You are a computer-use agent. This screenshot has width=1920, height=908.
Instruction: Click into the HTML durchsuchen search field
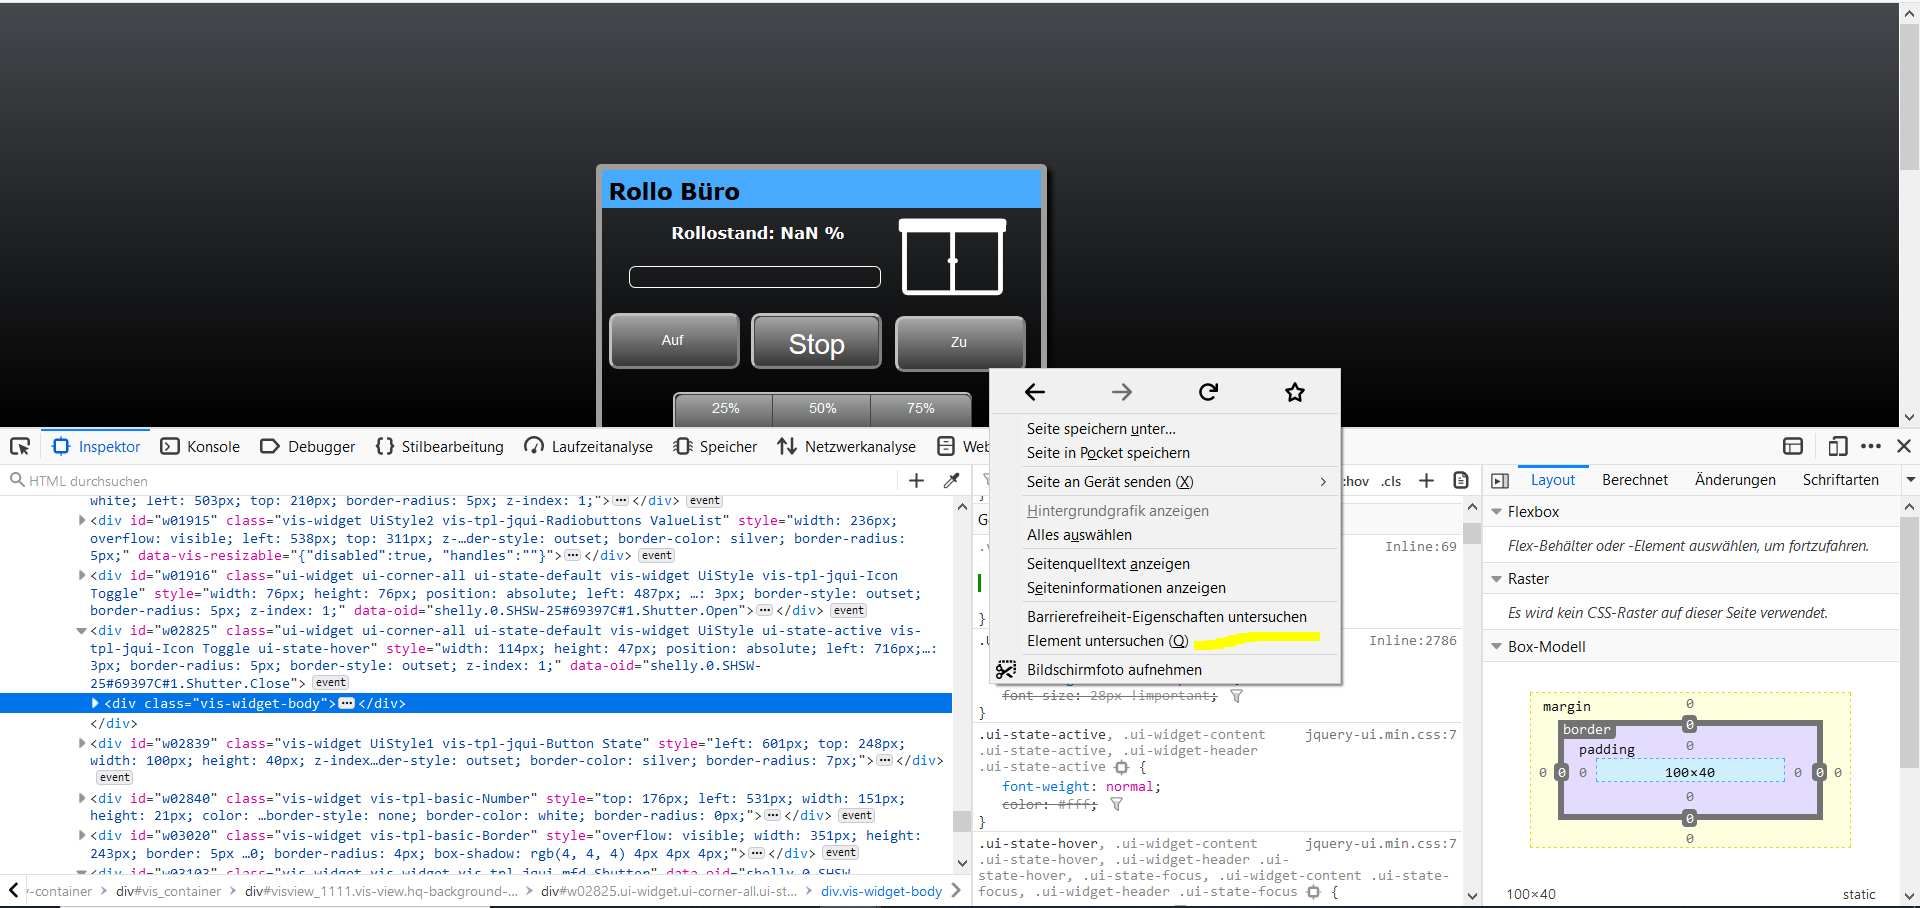tap(450, 481)
